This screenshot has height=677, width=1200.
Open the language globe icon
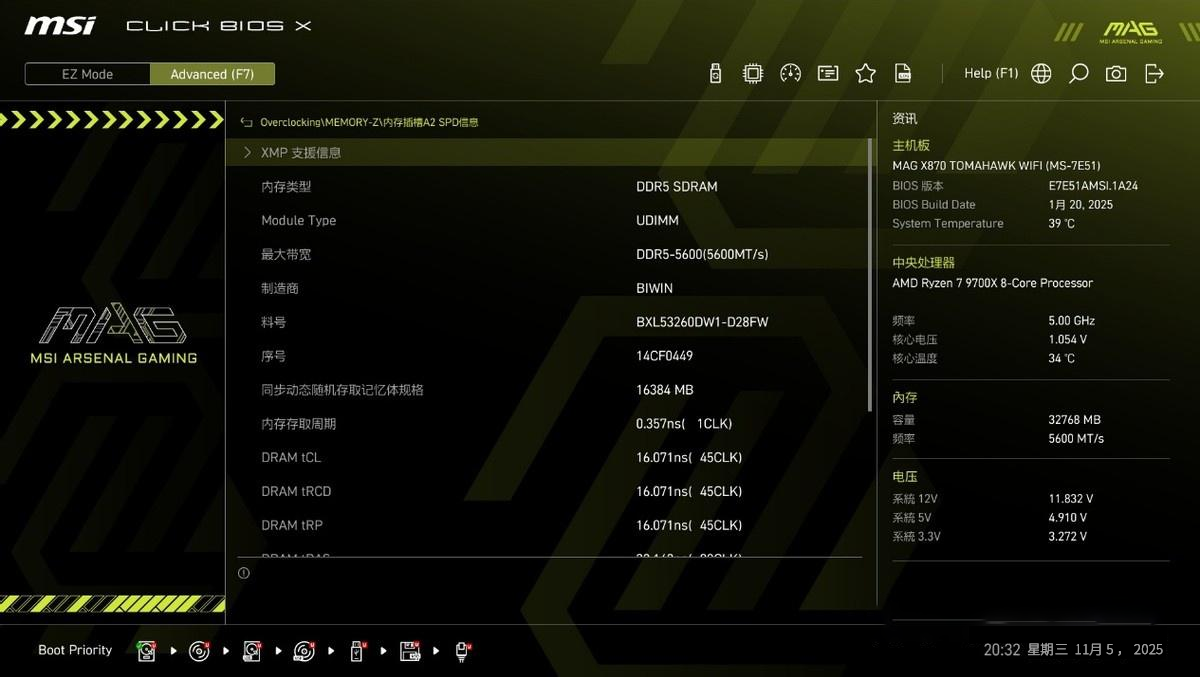[1041, 73]
